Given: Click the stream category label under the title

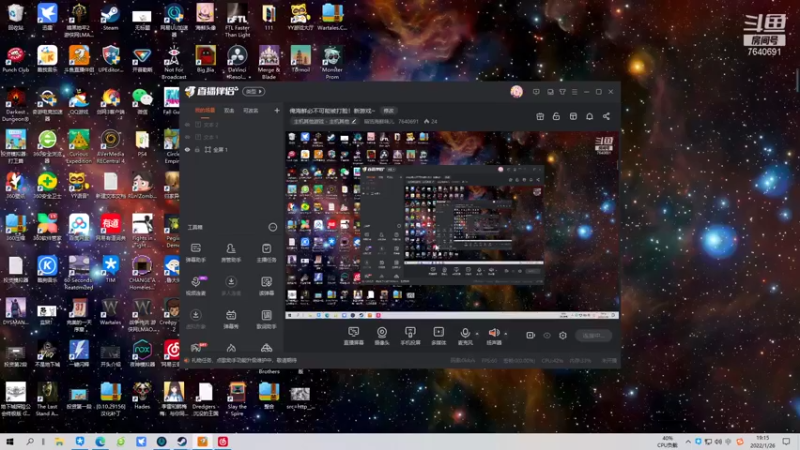Looking at the screenshot, I should click(x=321, y=121).
